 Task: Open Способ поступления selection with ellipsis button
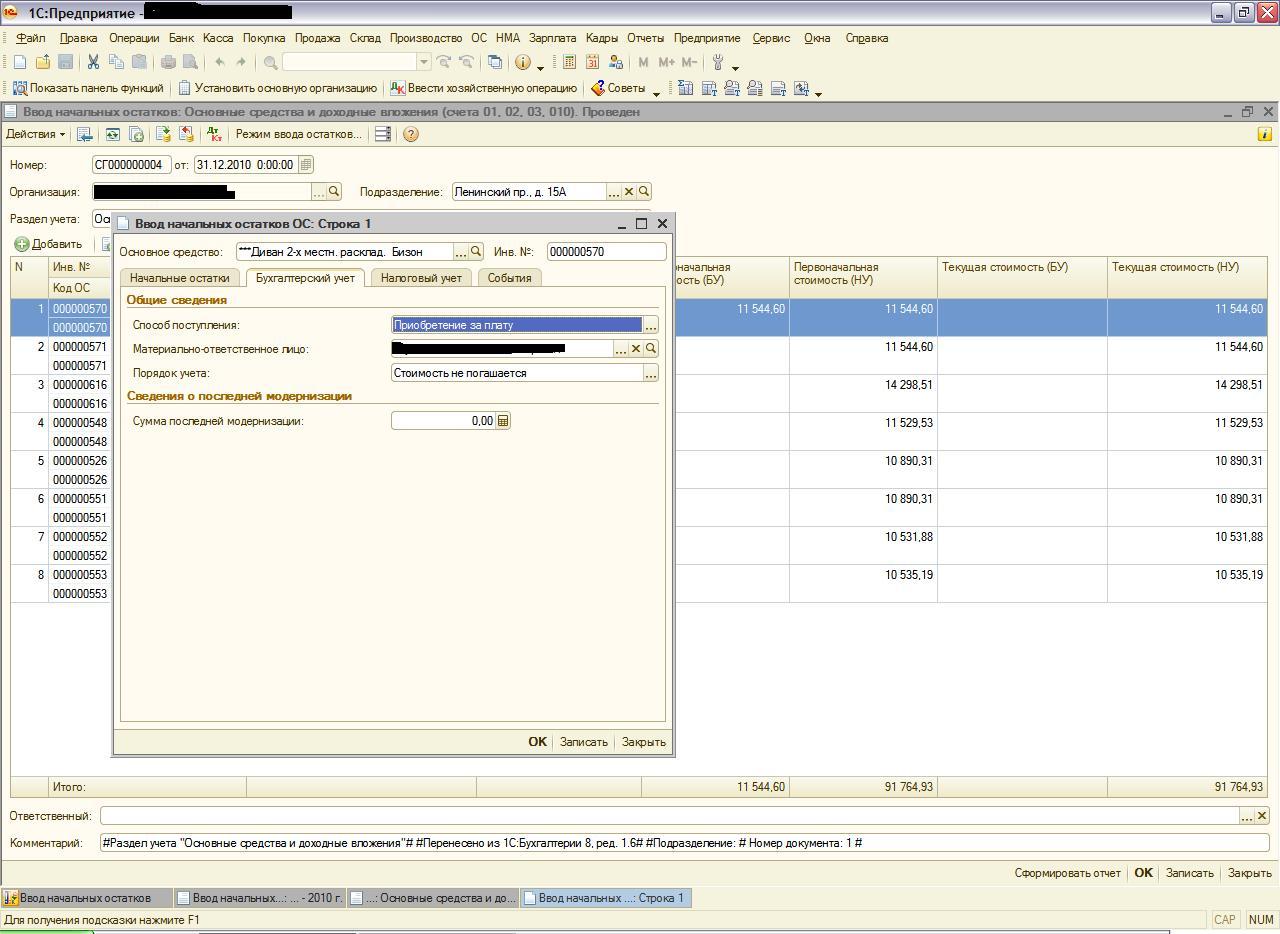pos(650,325)
